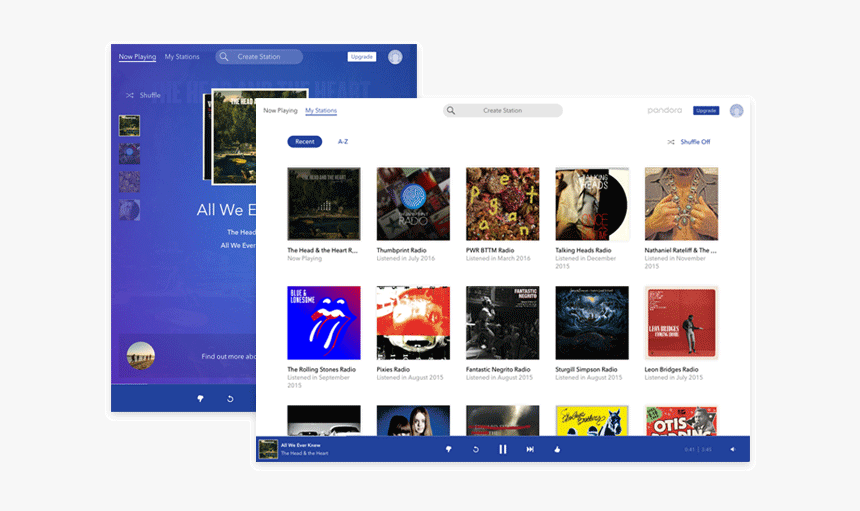Click My Stations tab in back purple window

tap(182, 56)
